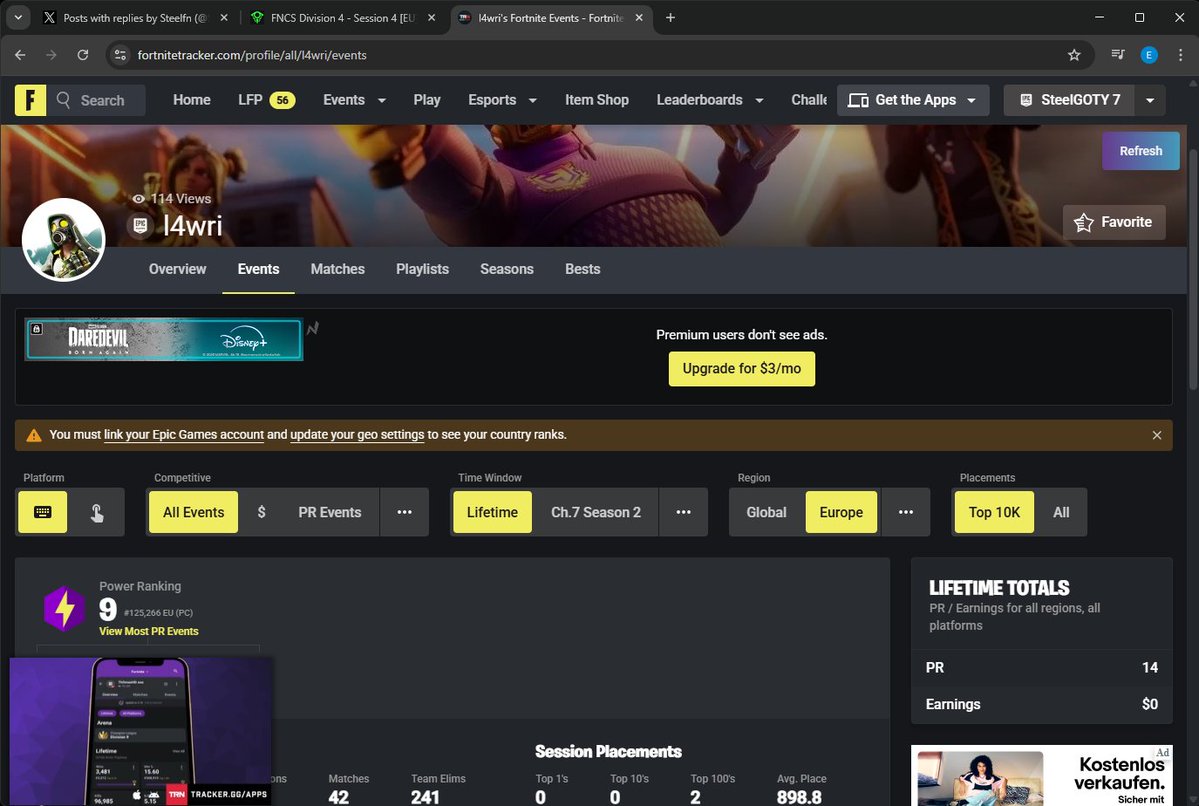
Task: Select All Events competitive filter
Action: pos(193,512)
